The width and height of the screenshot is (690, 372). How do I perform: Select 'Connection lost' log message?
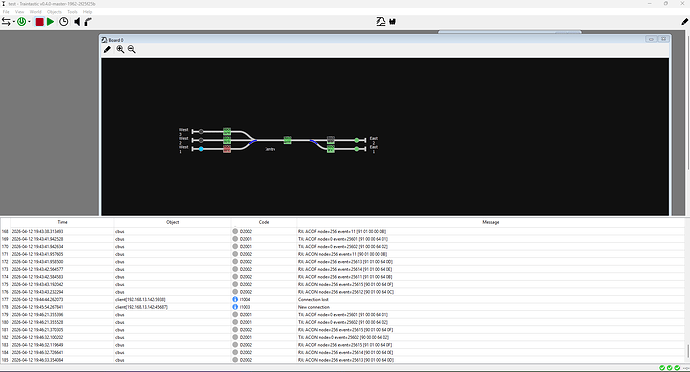313,299
